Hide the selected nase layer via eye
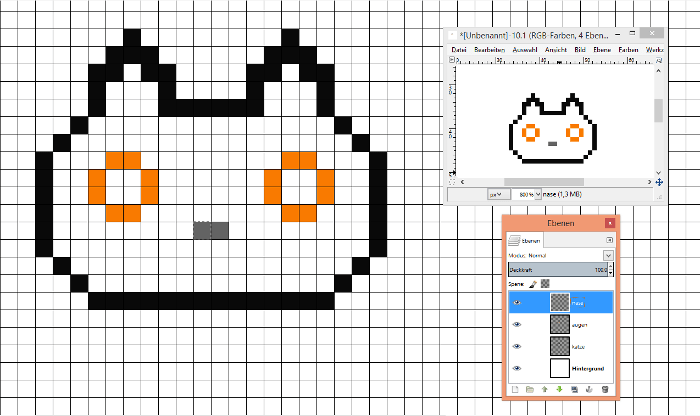This screenshot has width=700, height=416. tap(517, 303)
